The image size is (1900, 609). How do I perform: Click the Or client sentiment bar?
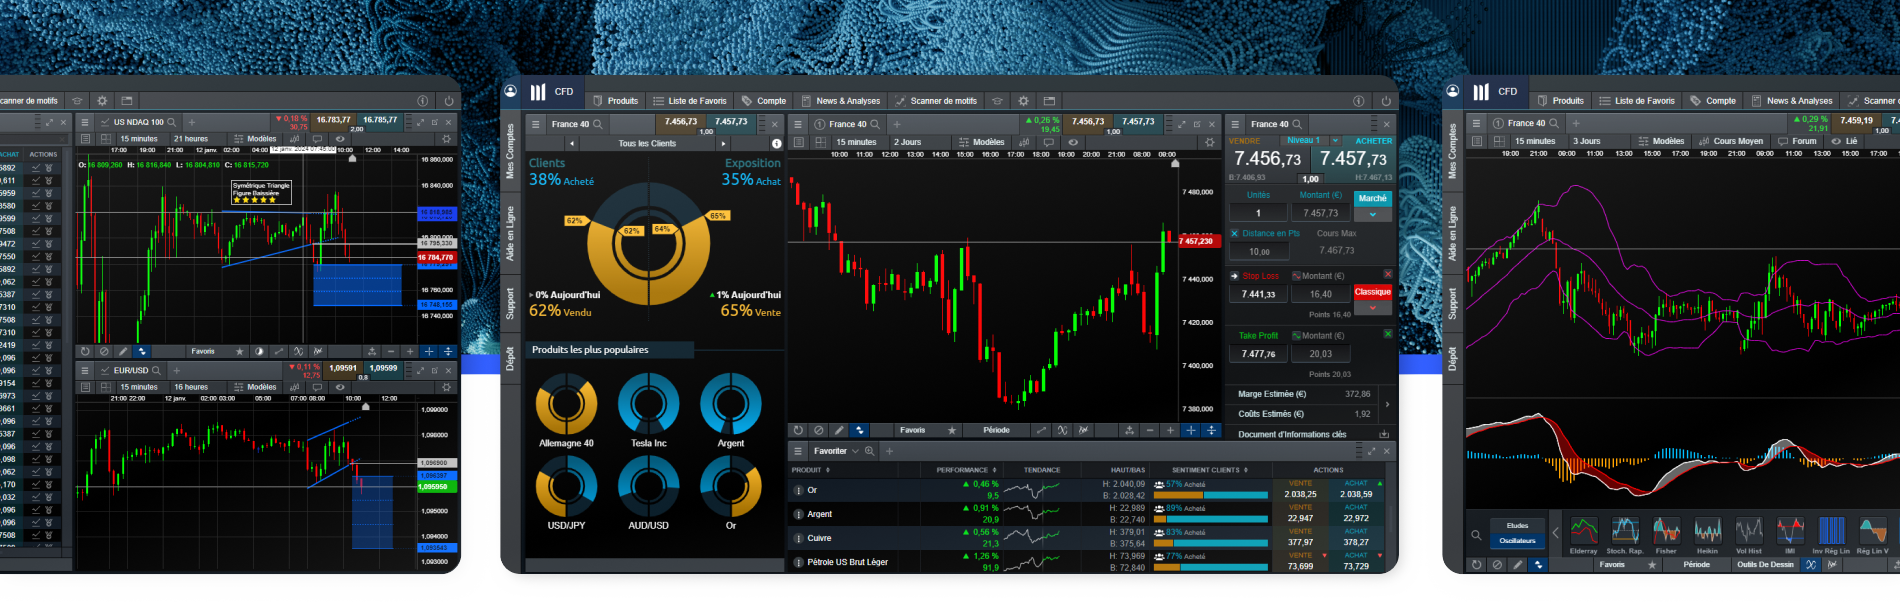click(1210, 495)
